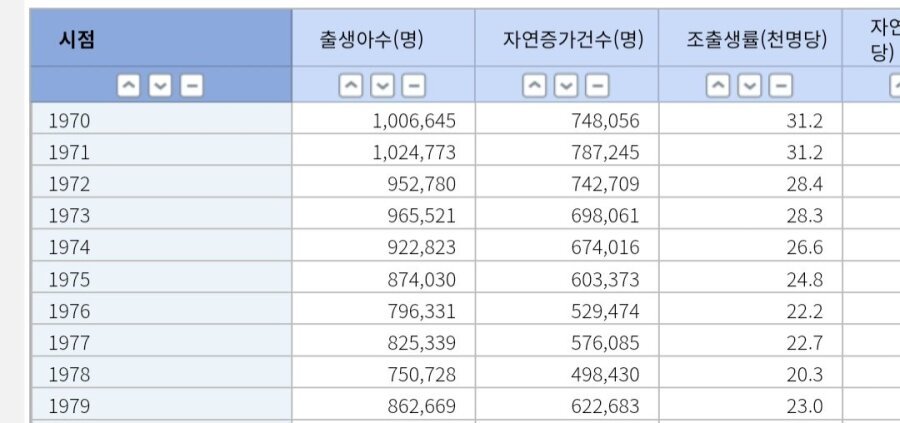Reset 시점 column sort with minus icon
The height and width of the screenshot is (423, 900).
[192, 86]
